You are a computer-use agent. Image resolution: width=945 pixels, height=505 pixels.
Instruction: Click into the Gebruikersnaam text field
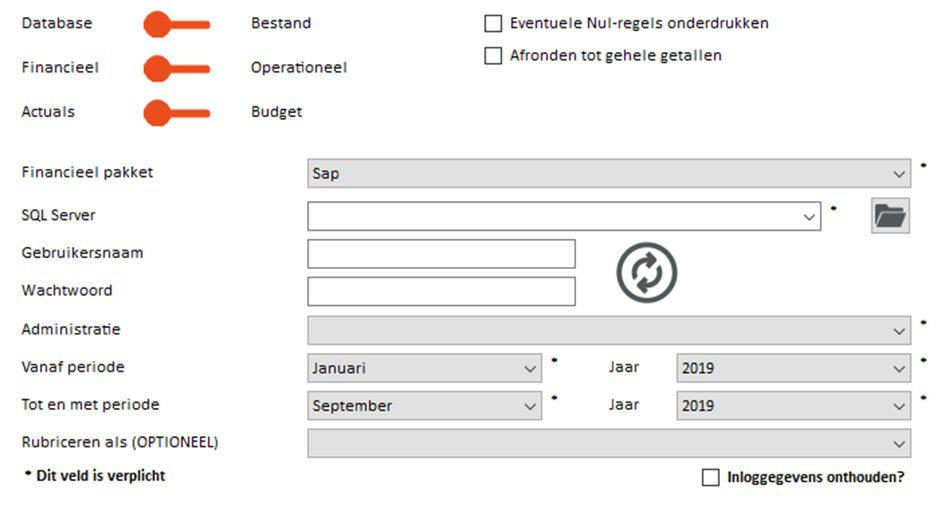click(441, 254)
